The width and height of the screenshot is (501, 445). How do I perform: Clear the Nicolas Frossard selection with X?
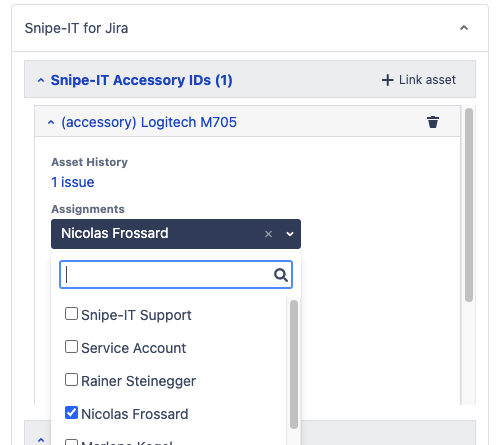pyautogui.click(x=268, y=234)
